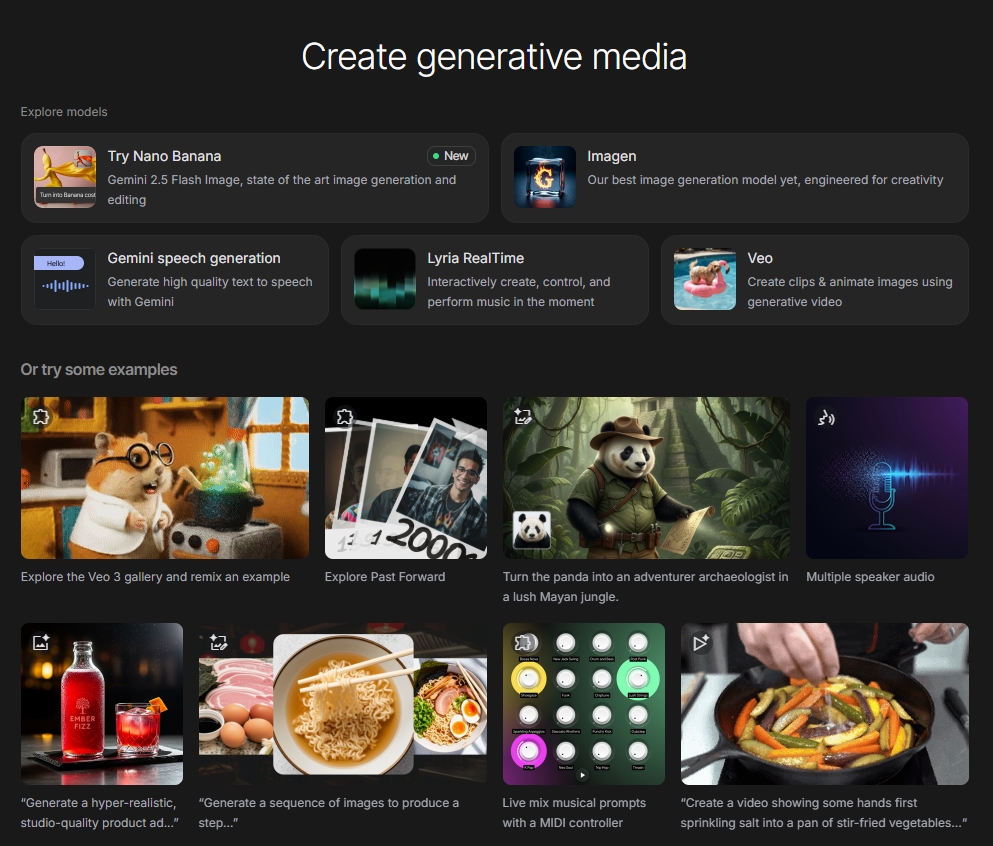Screen dimensions: 993x846
Task: Click the small panda inset photo
Action: 531,529
